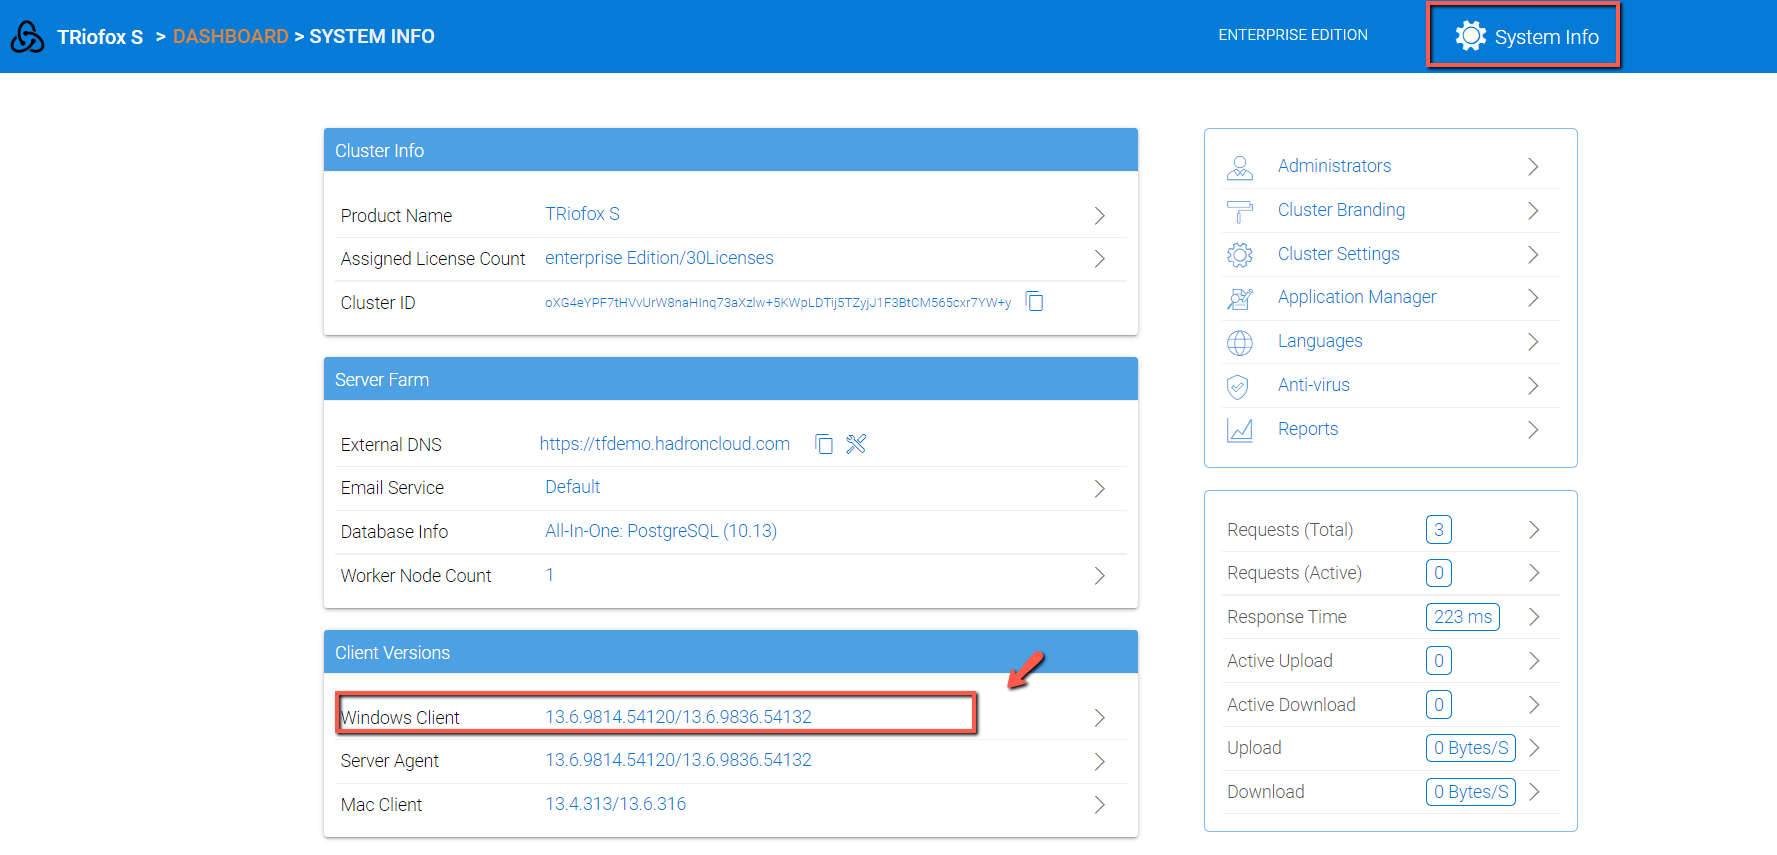This screenshot has width=1777, height=855.
Task: Click the Administrators person icon
Action: tap(1240, 167)
